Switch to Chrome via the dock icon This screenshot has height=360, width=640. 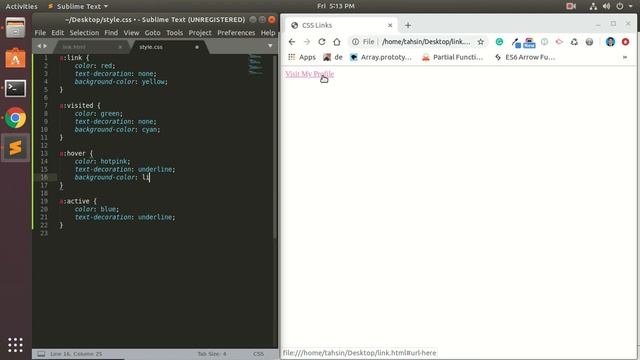pos(16,118)
